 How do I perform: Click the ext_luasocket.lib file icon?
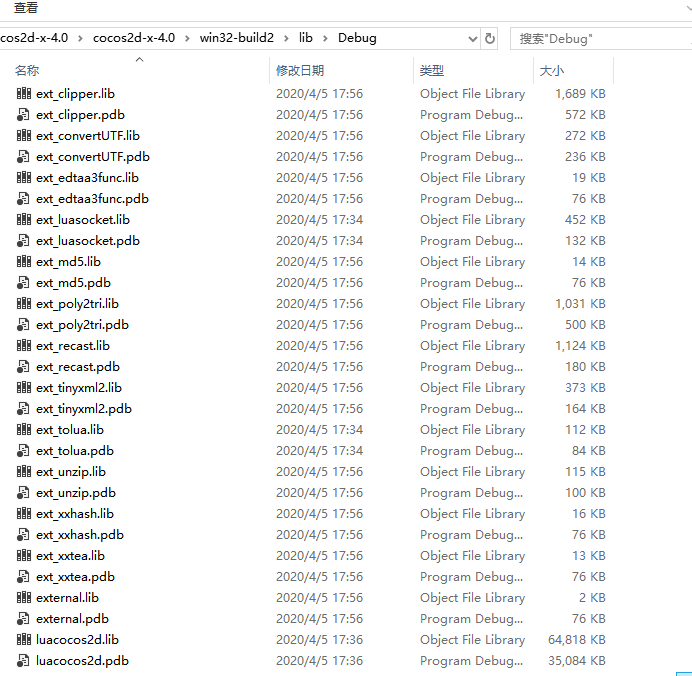click(23, 219)
